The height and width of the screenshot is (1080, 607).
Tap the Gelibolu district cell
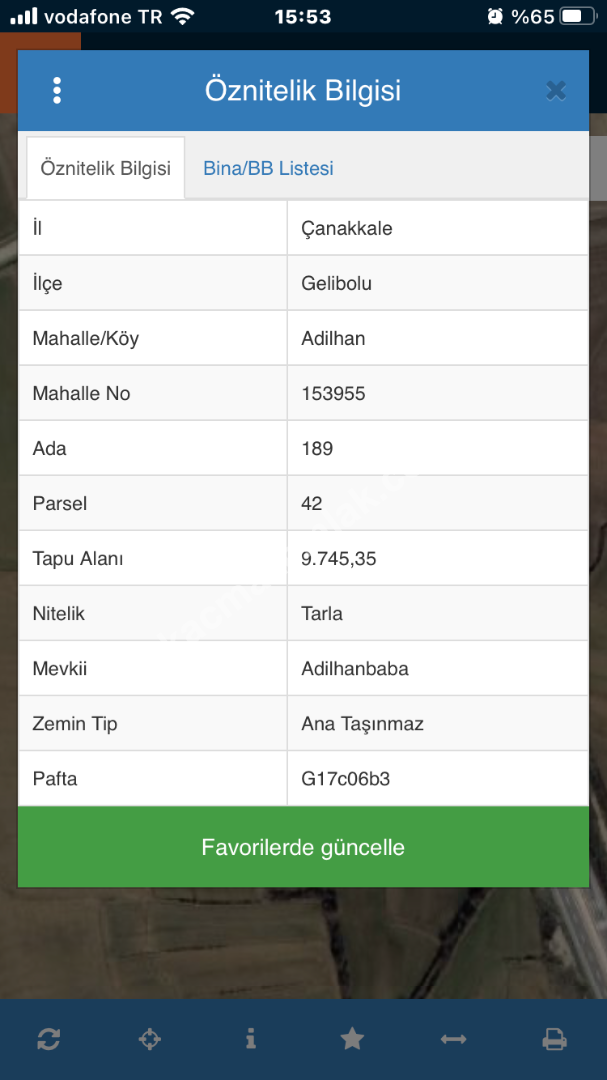point(336,284)
